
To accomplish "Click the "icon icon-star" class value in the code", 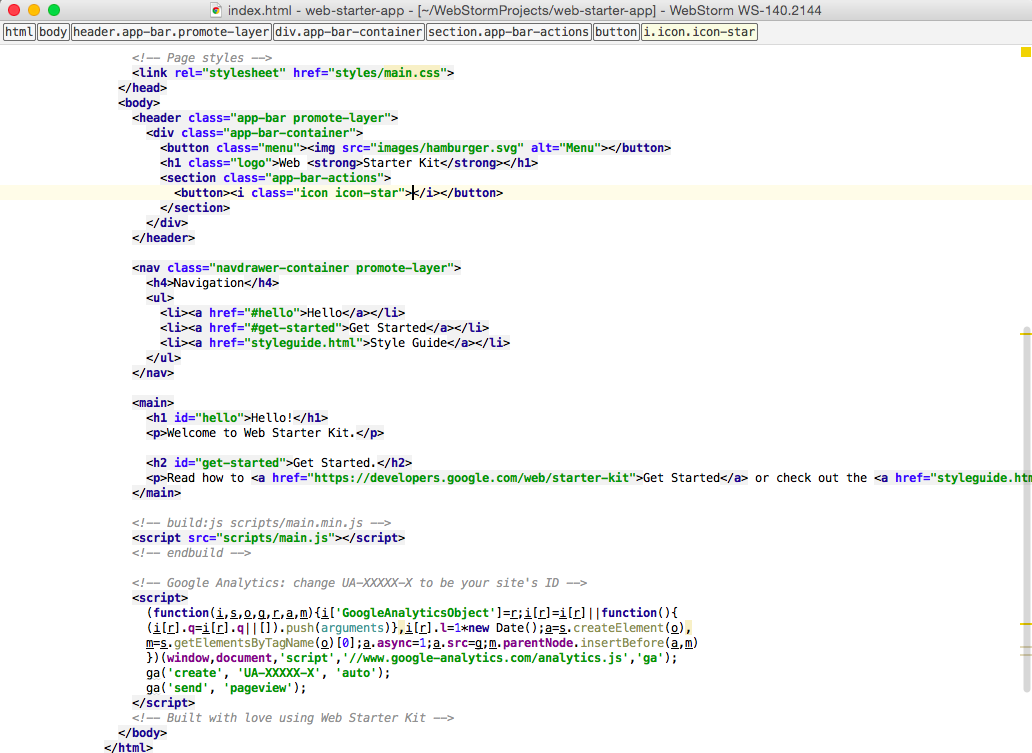I will [x=349, y=193].
